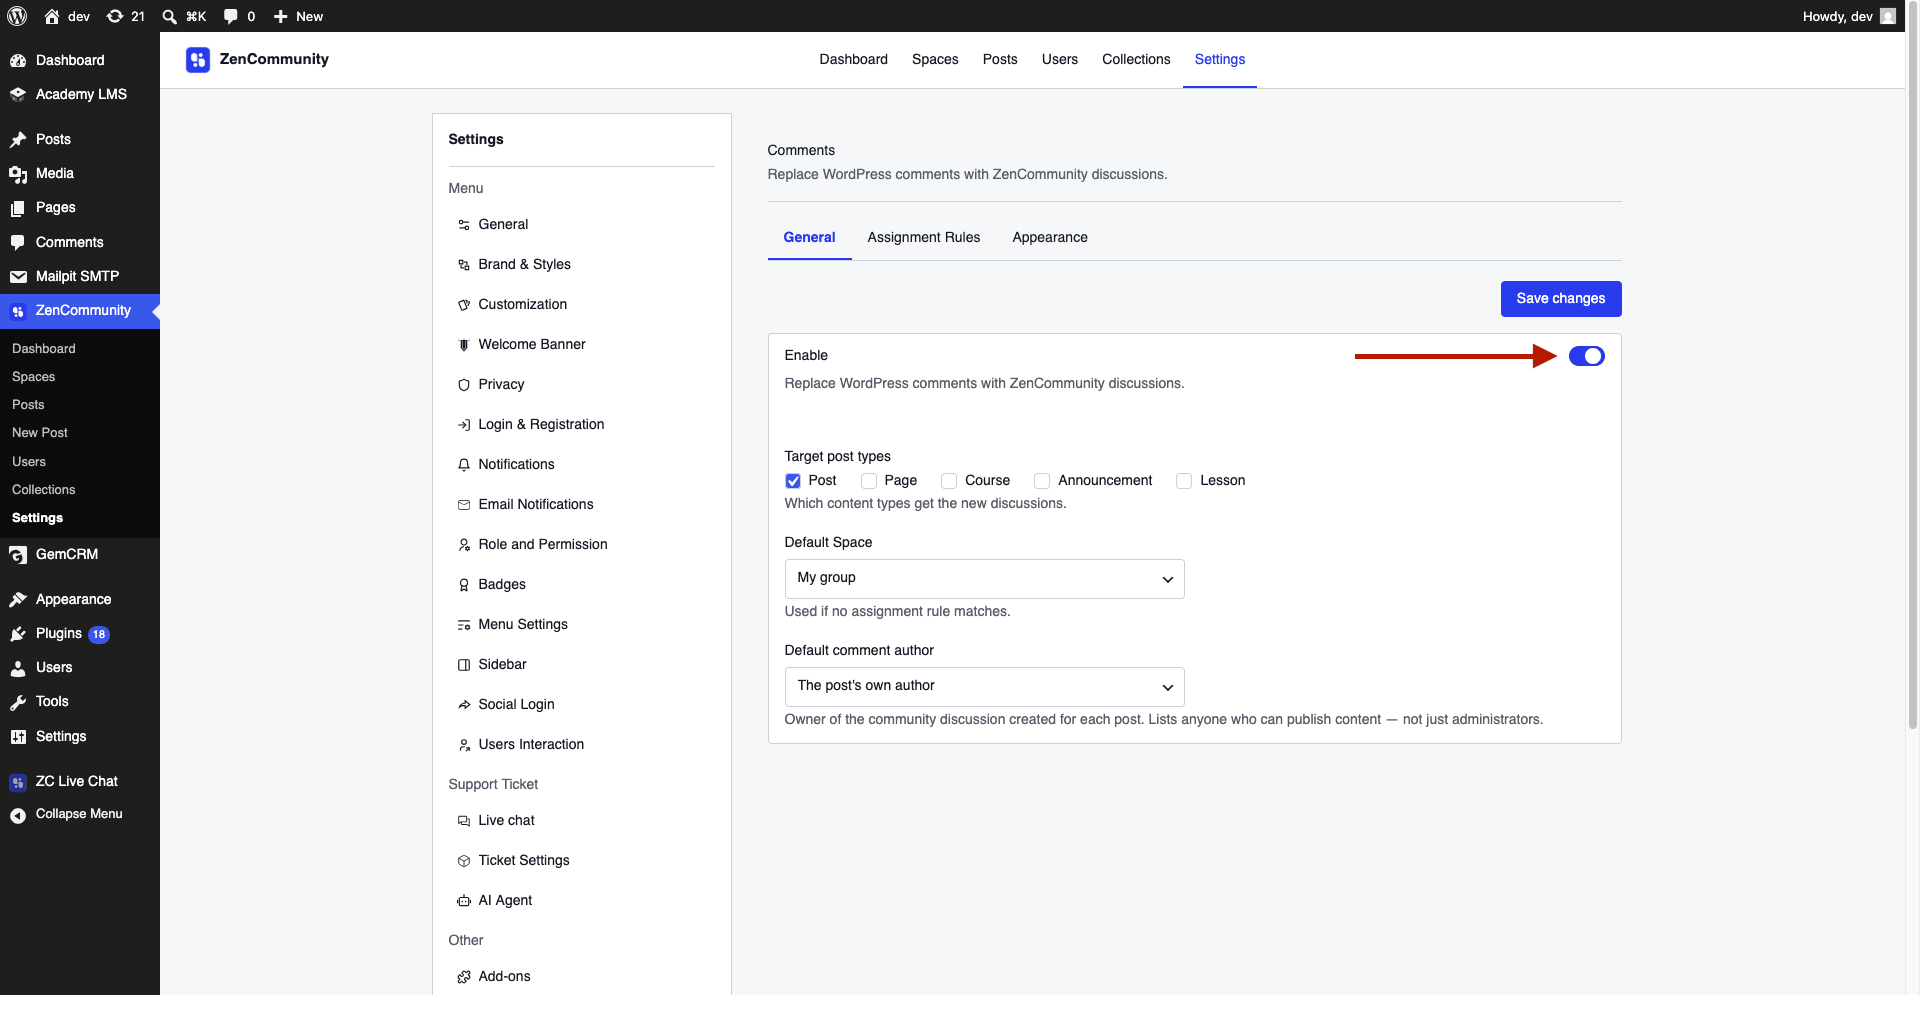1920x1018 pixels.
Task: Click the Badges icon in settings menu
Action: coord(464,585)
